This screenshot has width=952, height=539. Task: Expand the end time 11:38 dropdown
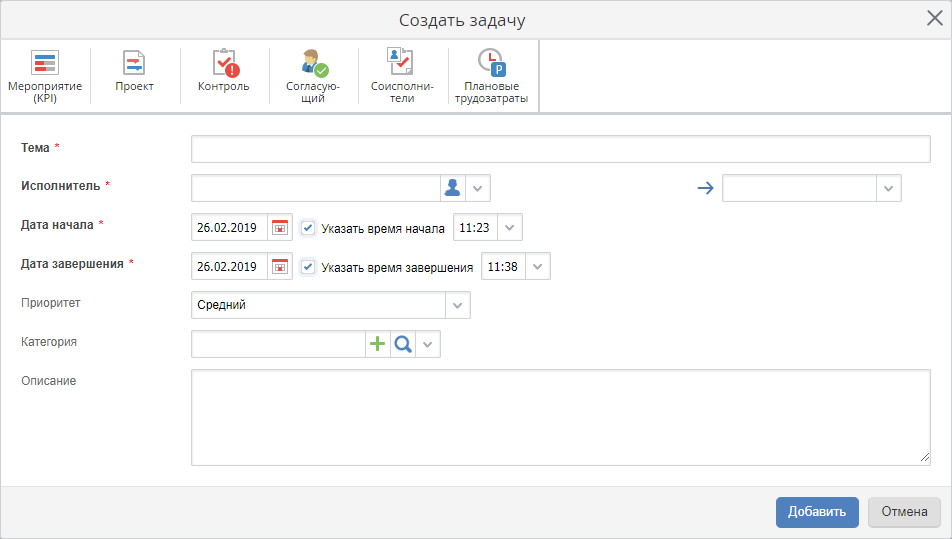pyautogui.click(x=537, y=267)
